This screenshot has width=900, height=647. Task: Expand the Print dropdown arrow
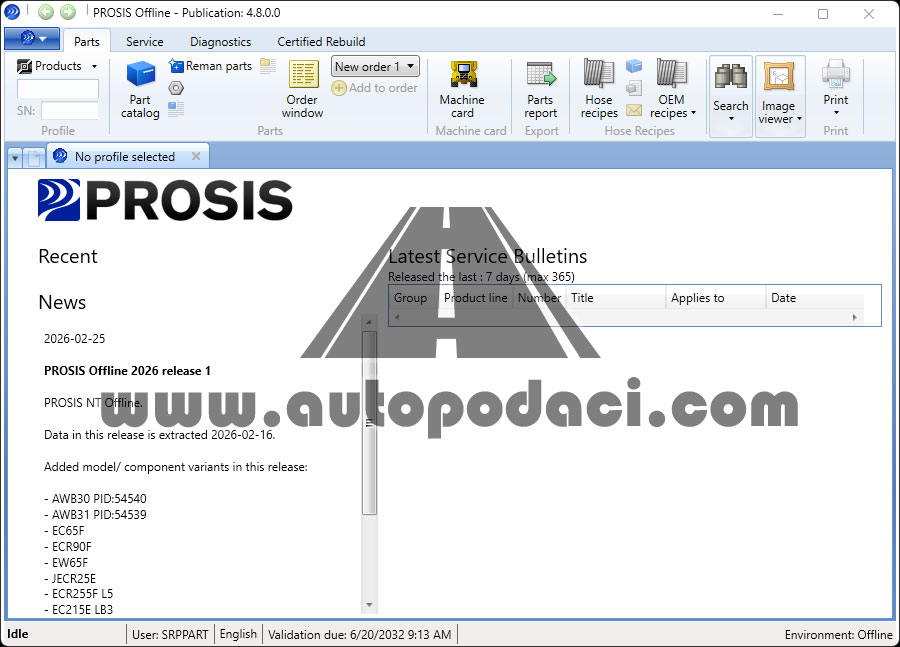coord(836,113)
